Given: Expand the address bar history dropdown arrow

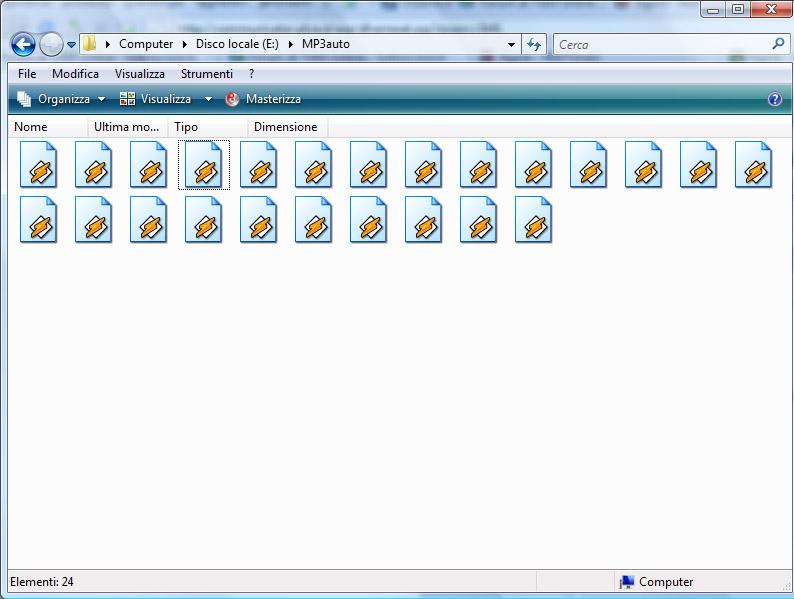Looking at the screenshot, I should tap(512, 45).
